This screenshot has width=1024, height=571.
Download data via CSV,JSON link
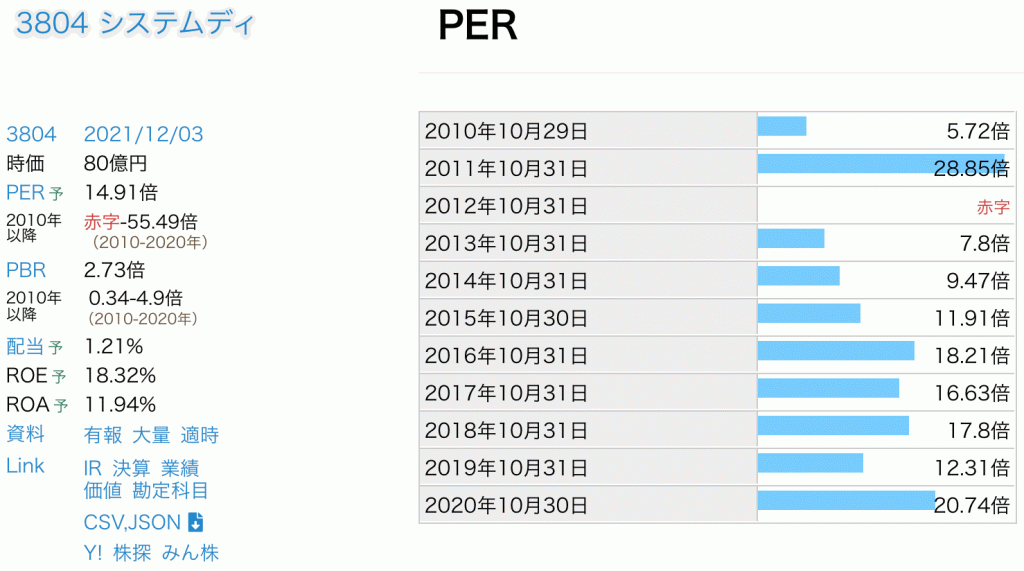tap(132, 522)
